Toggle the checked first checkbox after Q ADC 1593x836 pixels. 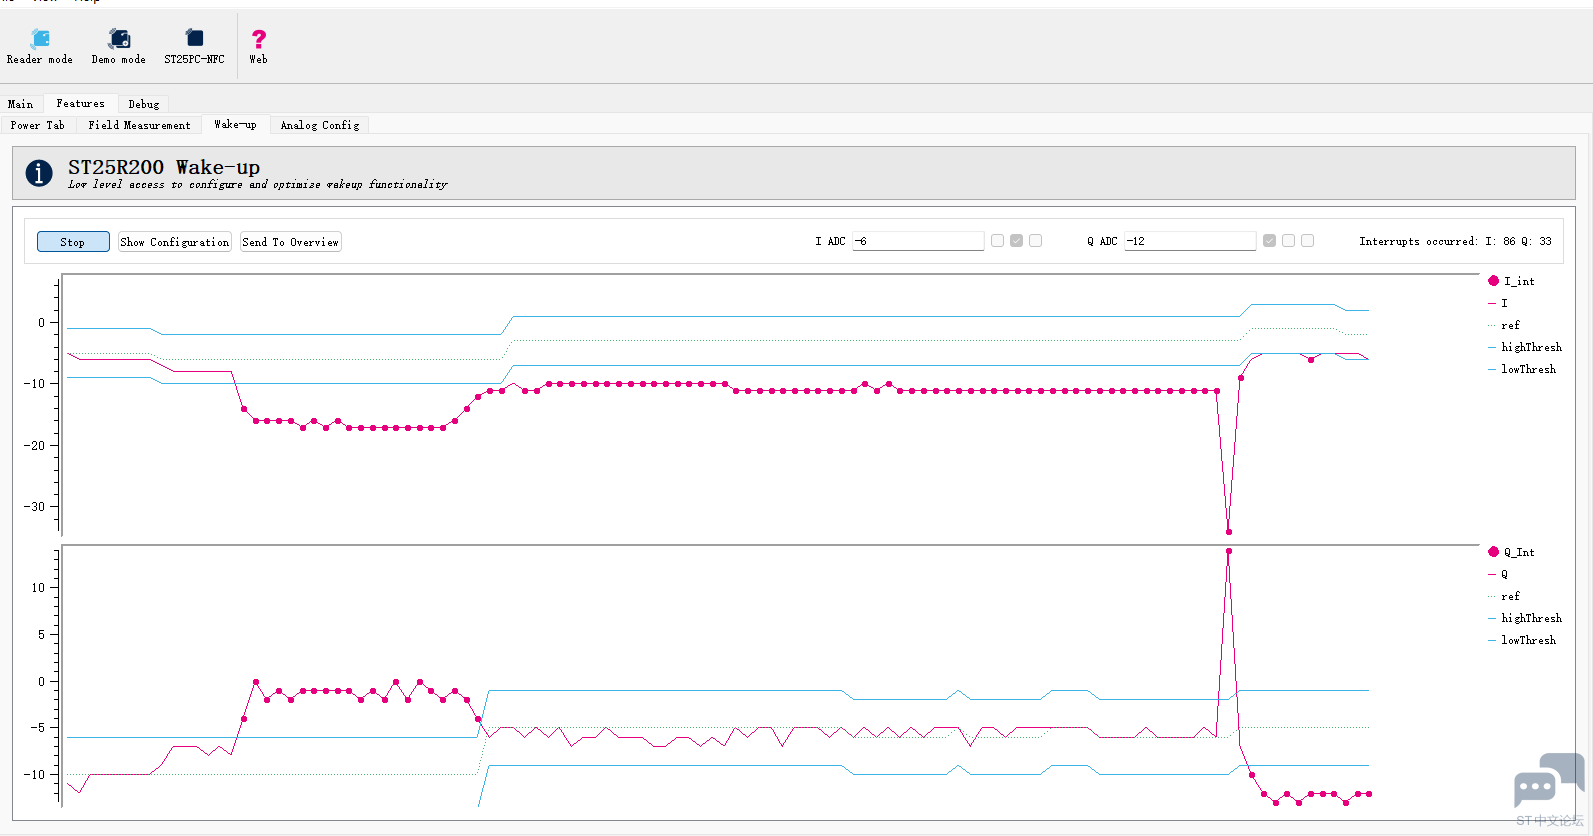pyautogui.click(x=1269, y=241)
